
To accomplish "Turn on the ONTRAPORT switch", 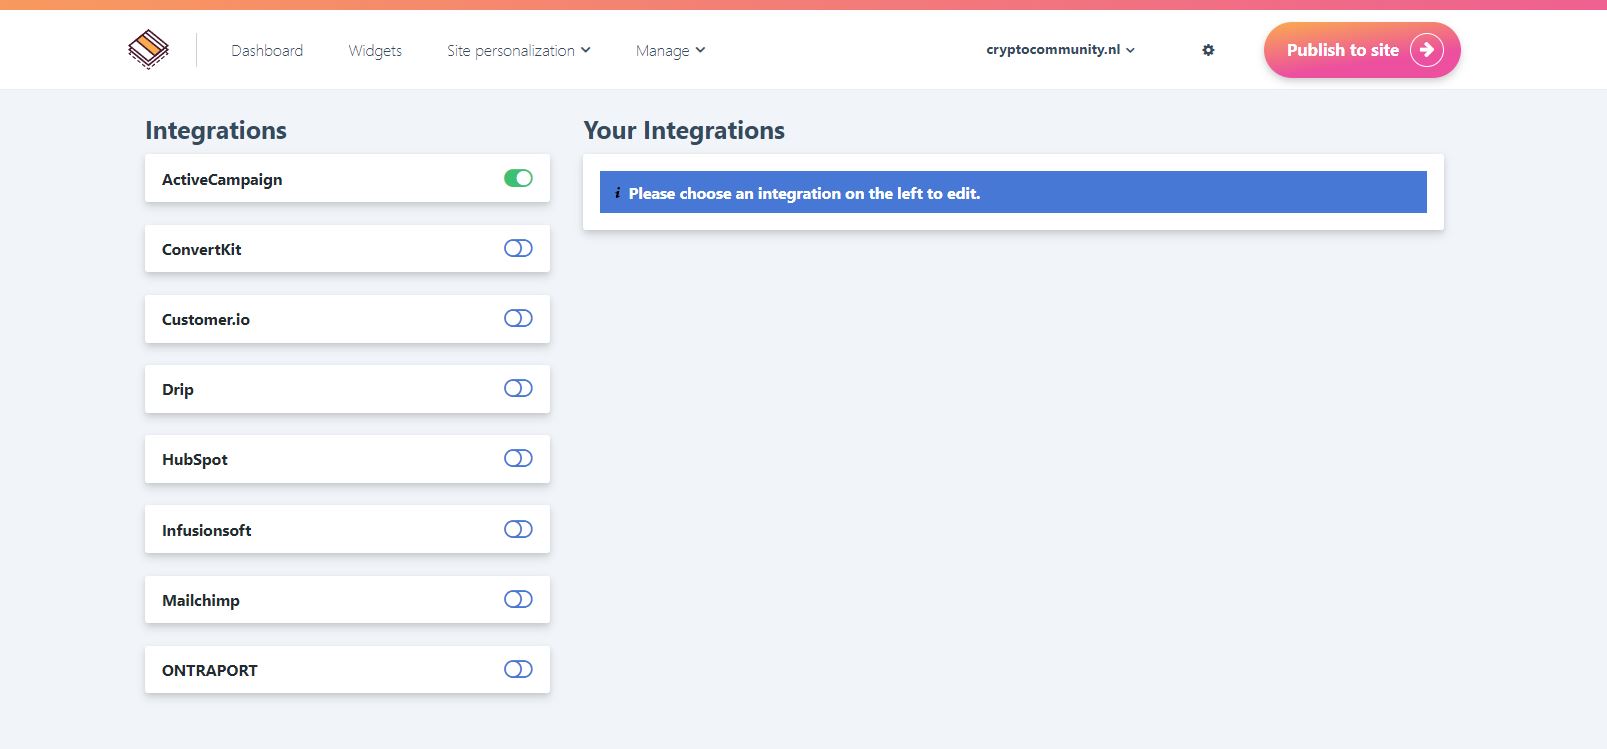I will [518, 669].
